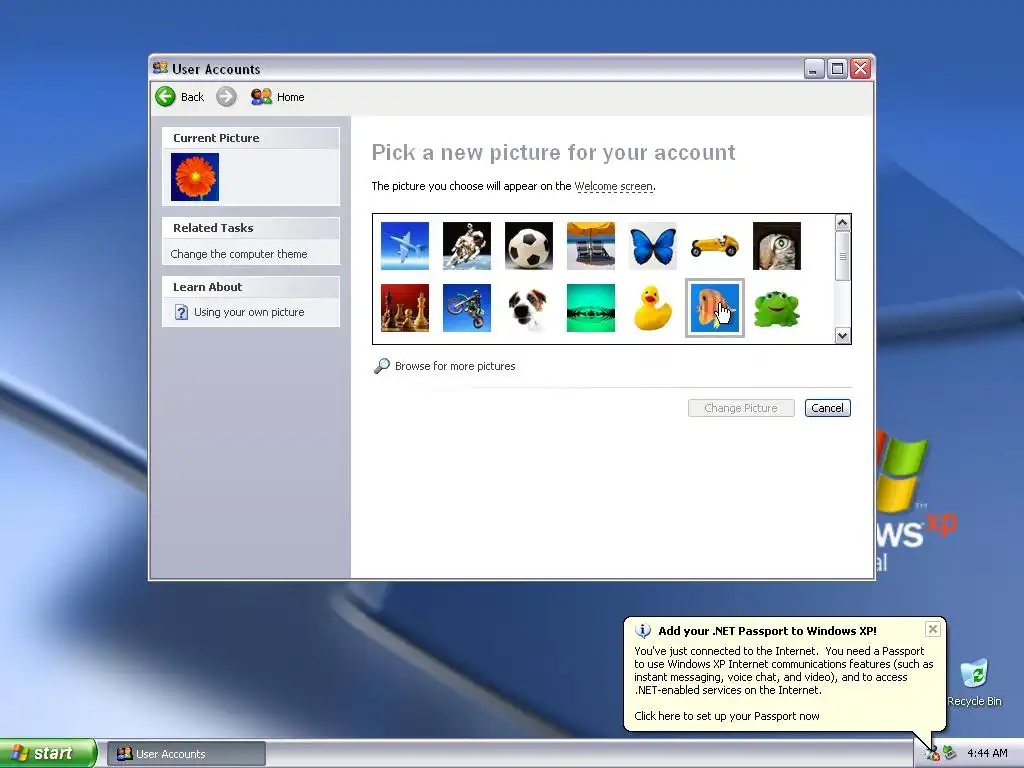Choose the green palm reflection picture
The image size is (1024, 768).
tap(590, 308)
